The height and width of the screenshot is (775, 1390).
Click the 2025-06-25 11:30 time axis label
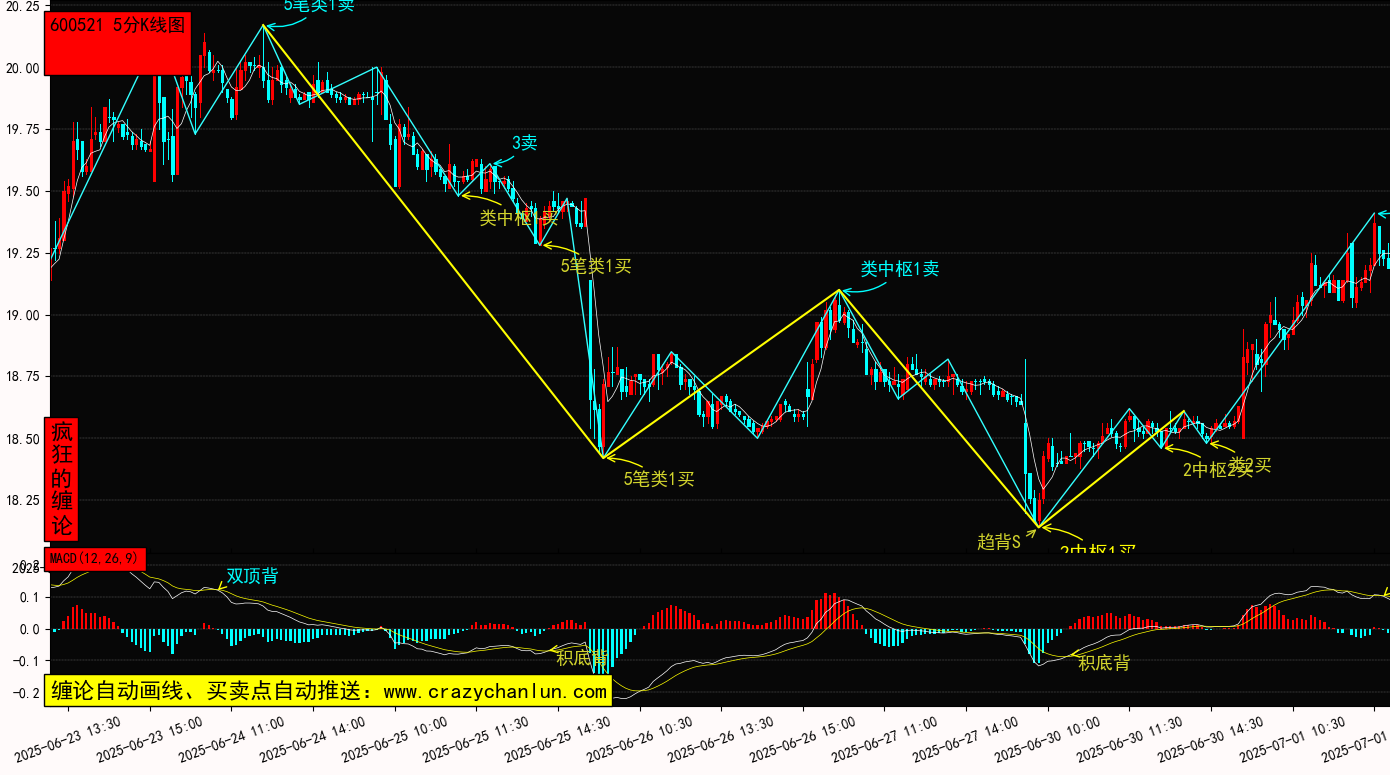click(477, 738)
